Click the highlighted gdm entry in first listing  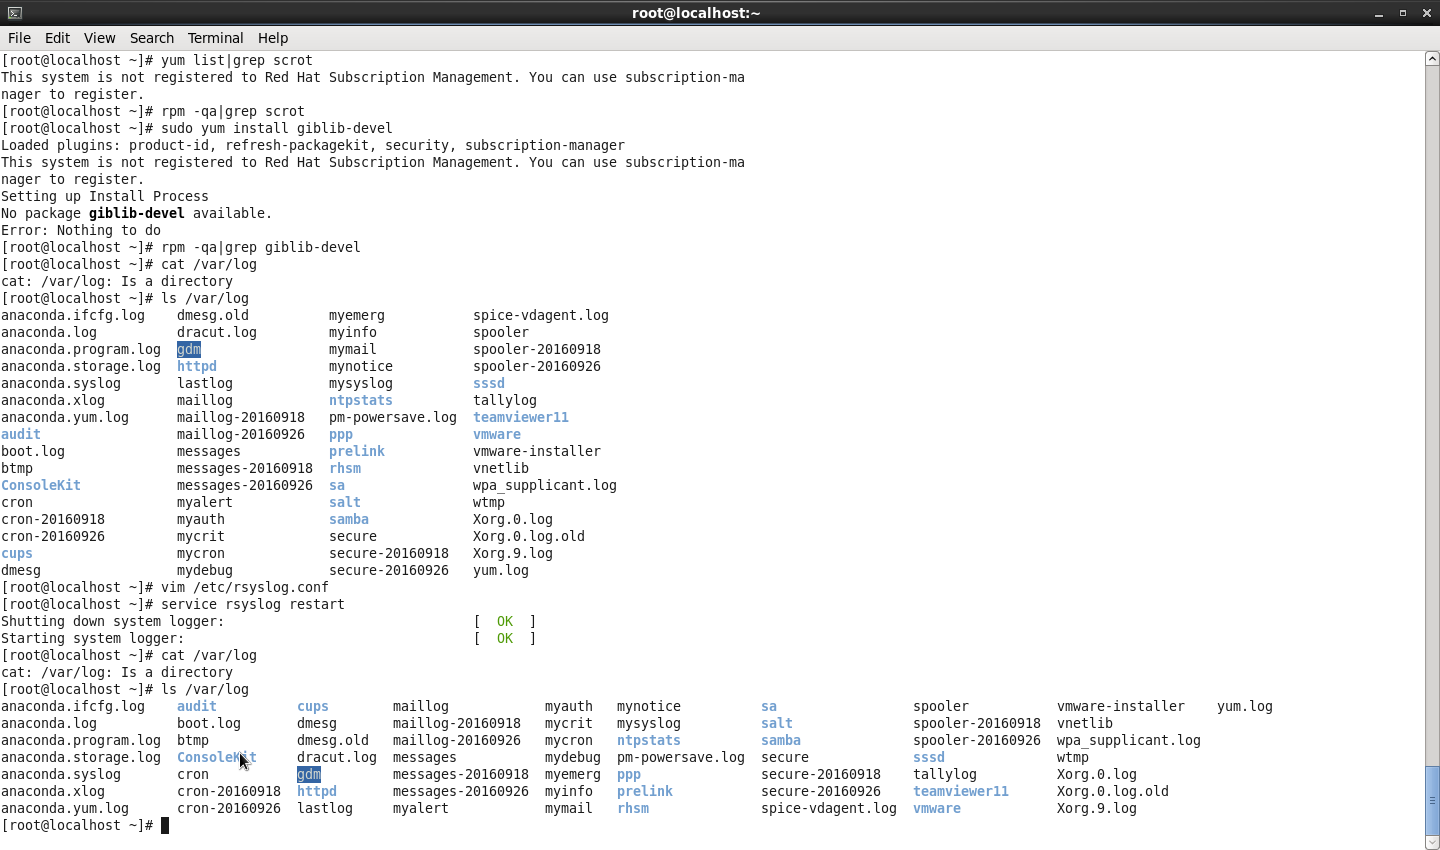[189, 349]
